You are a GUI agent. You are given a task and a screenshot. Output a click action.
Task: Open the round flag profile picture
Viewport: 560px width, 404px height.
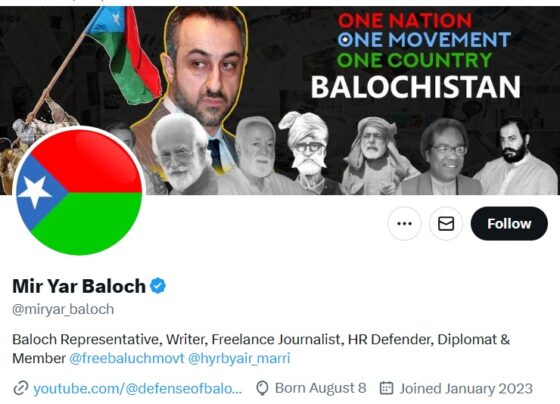click(x=79, y=191)
